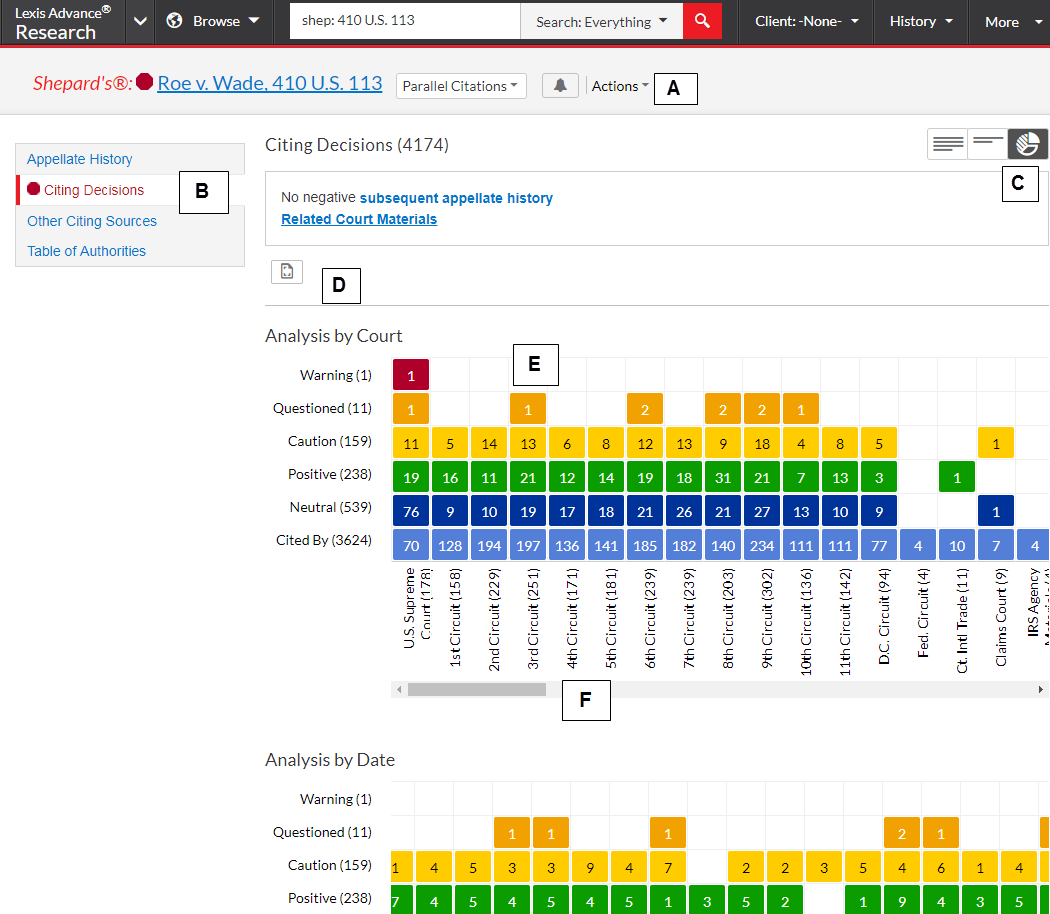
Task: Expand the History menu
Action: (921, 21)
